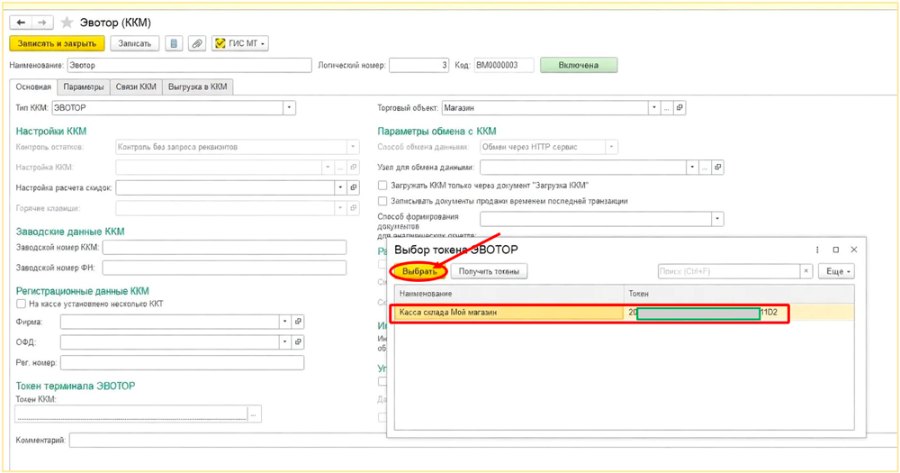Click the Поиск (Ctrl+F) search box
This screenshot has width=900, height=473.
pyautogui.click(x=729, y=271)
